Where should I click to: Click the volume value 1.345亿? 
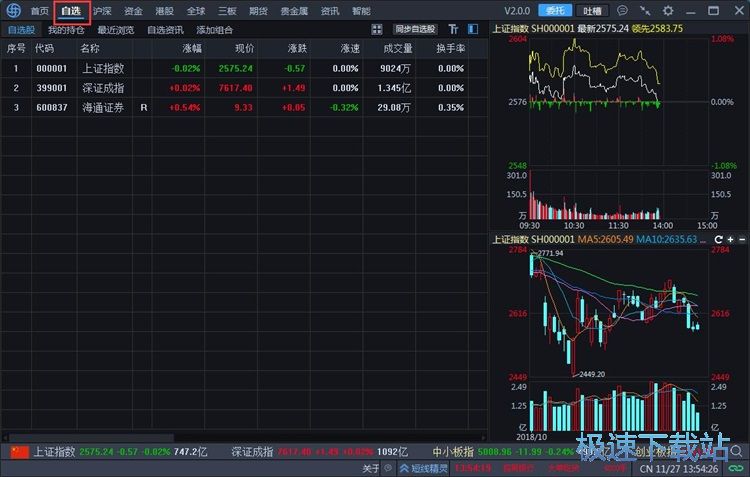394,88
